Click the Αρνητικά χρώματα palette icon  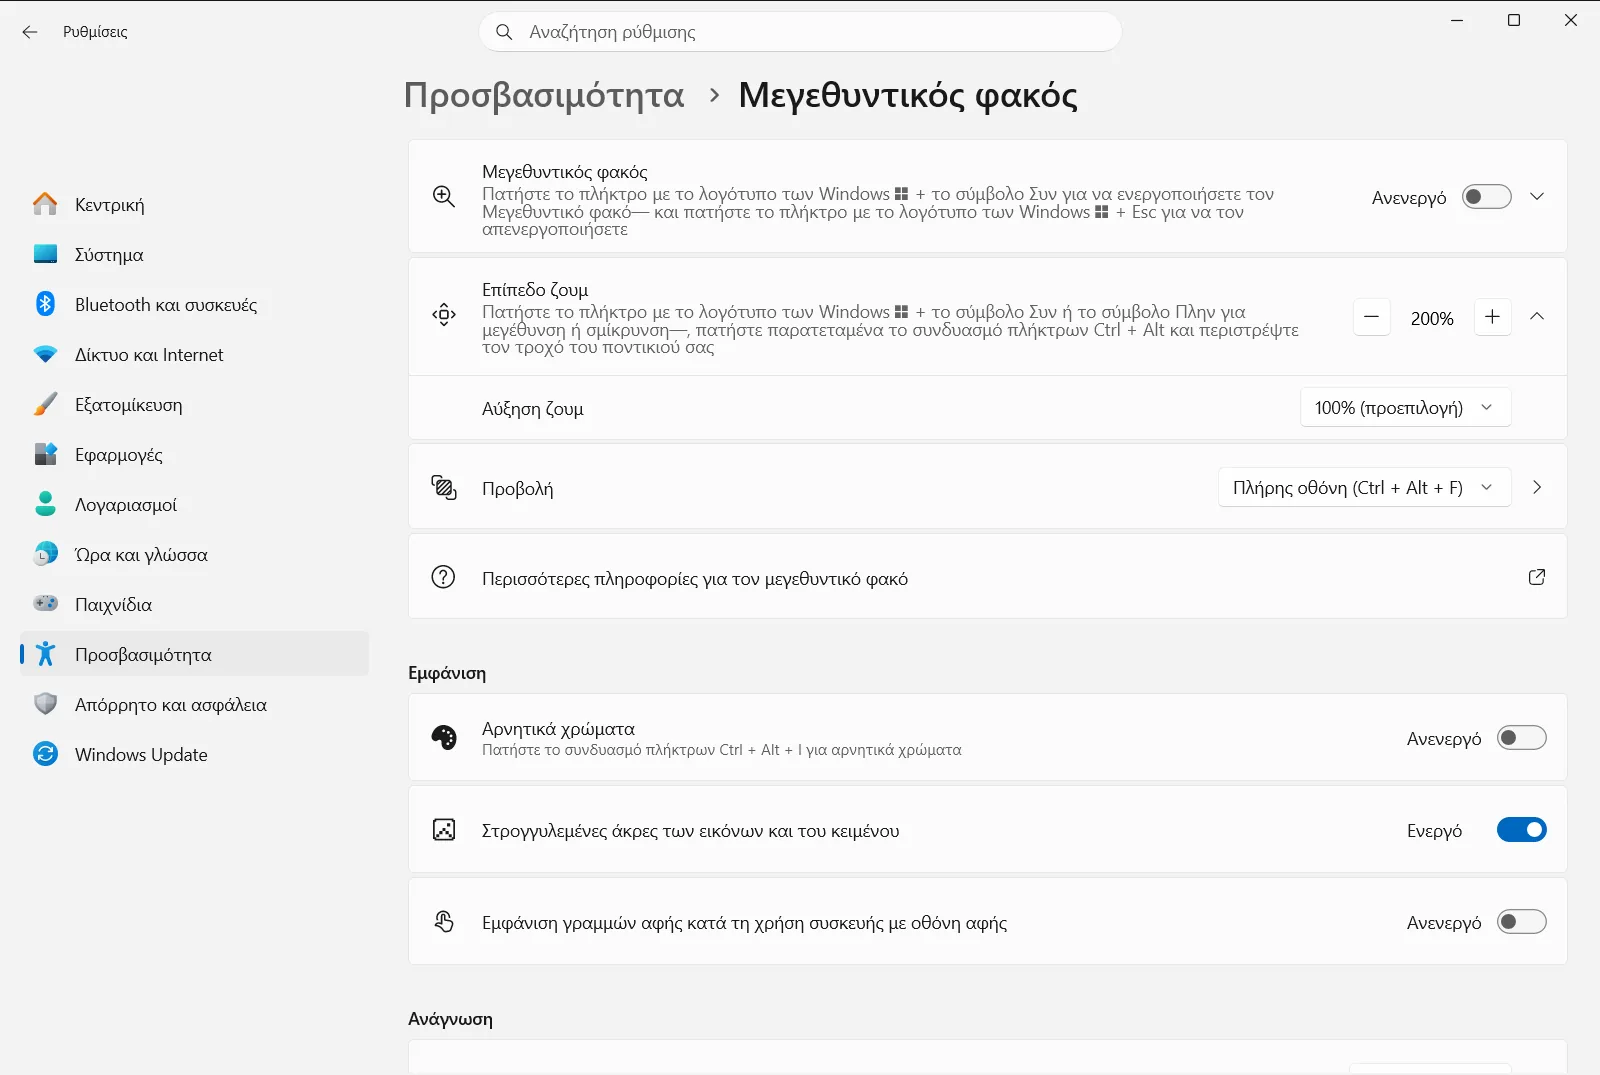click(x=444, y=737)
